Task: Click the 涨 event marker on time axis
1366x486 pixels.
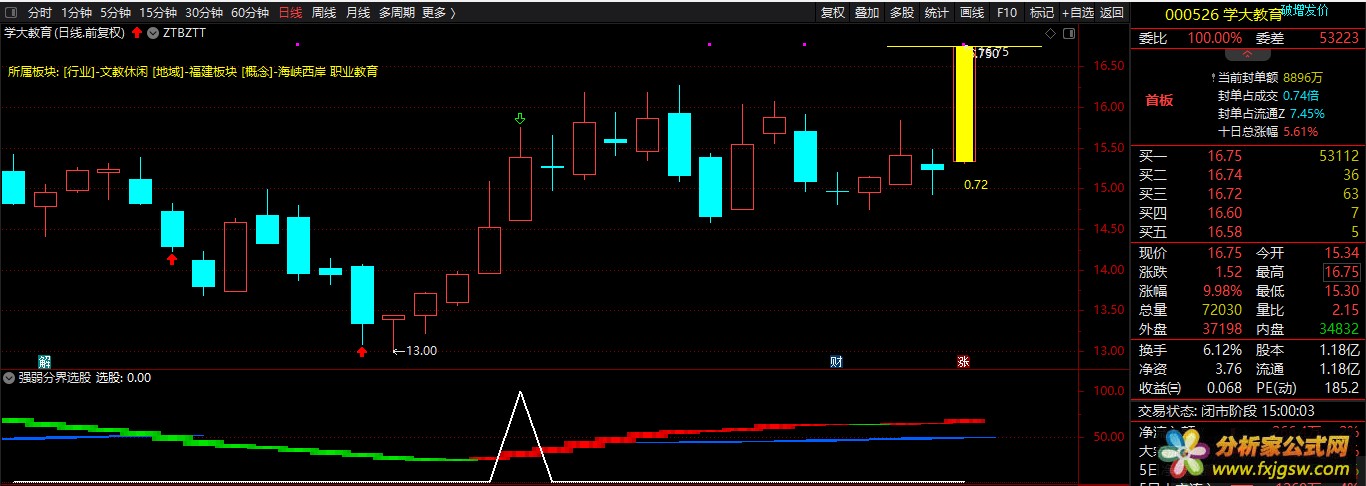Action: click(963, 361)
